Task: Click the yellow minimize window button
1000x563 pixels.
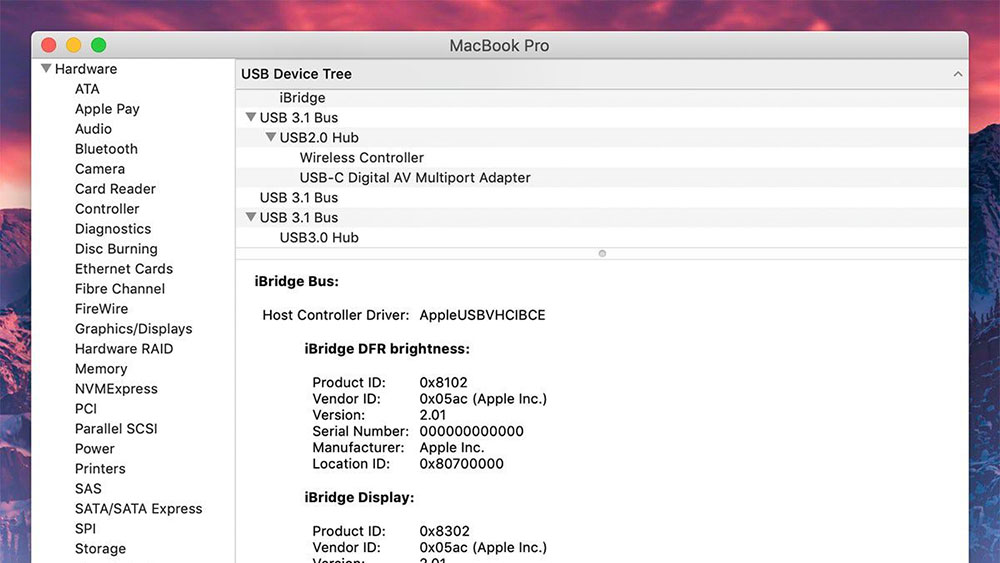Action: (x=73, y=45)
